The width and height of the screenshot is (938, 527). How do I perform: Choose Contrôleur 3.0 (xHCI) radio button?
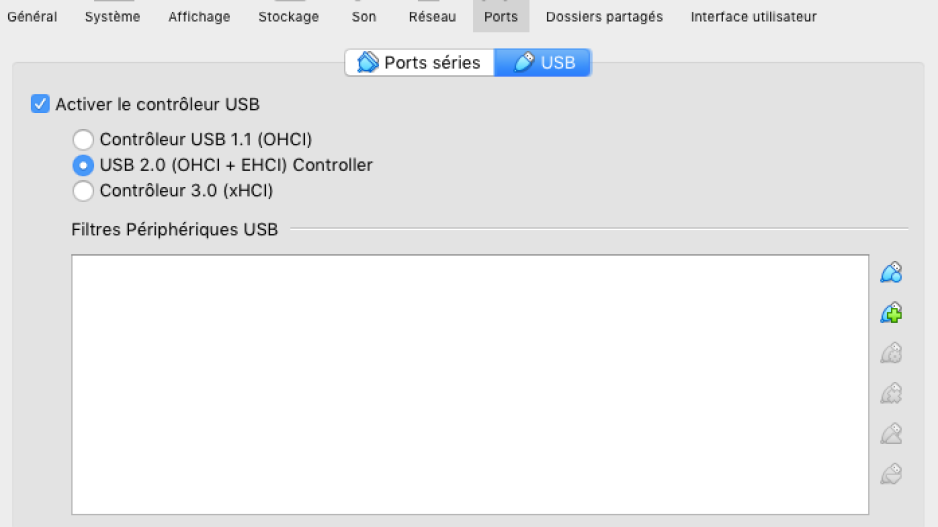[x=83, y=191]
